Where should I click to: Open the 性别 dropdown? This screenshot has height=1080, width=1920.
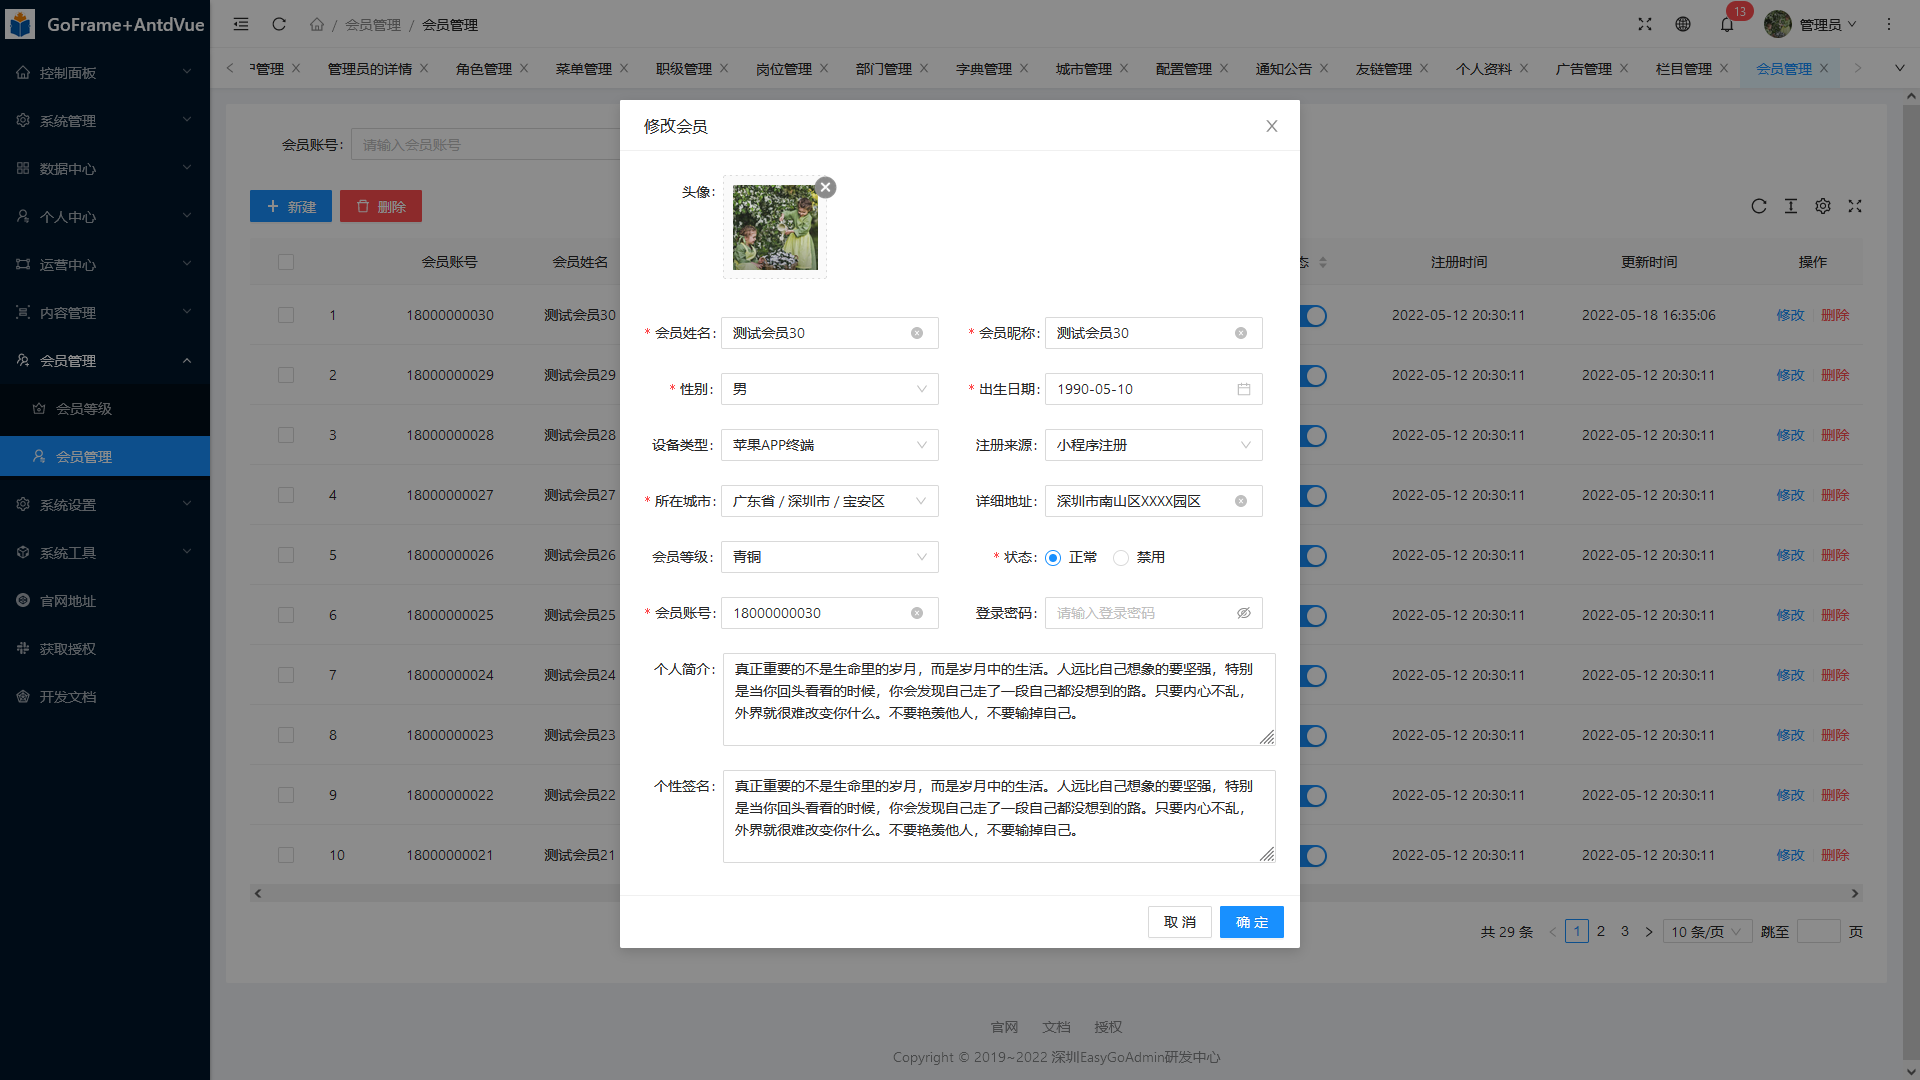click(829, 389)
